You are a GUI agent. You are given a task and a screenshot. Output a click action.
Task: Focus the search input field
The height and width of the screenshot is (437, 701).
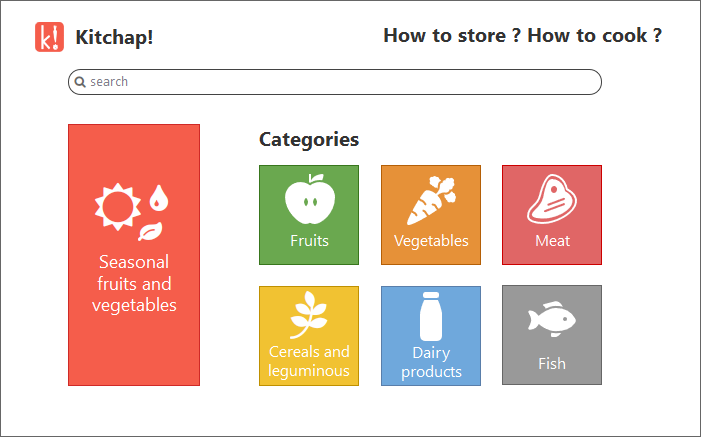[x=335, y=82]
